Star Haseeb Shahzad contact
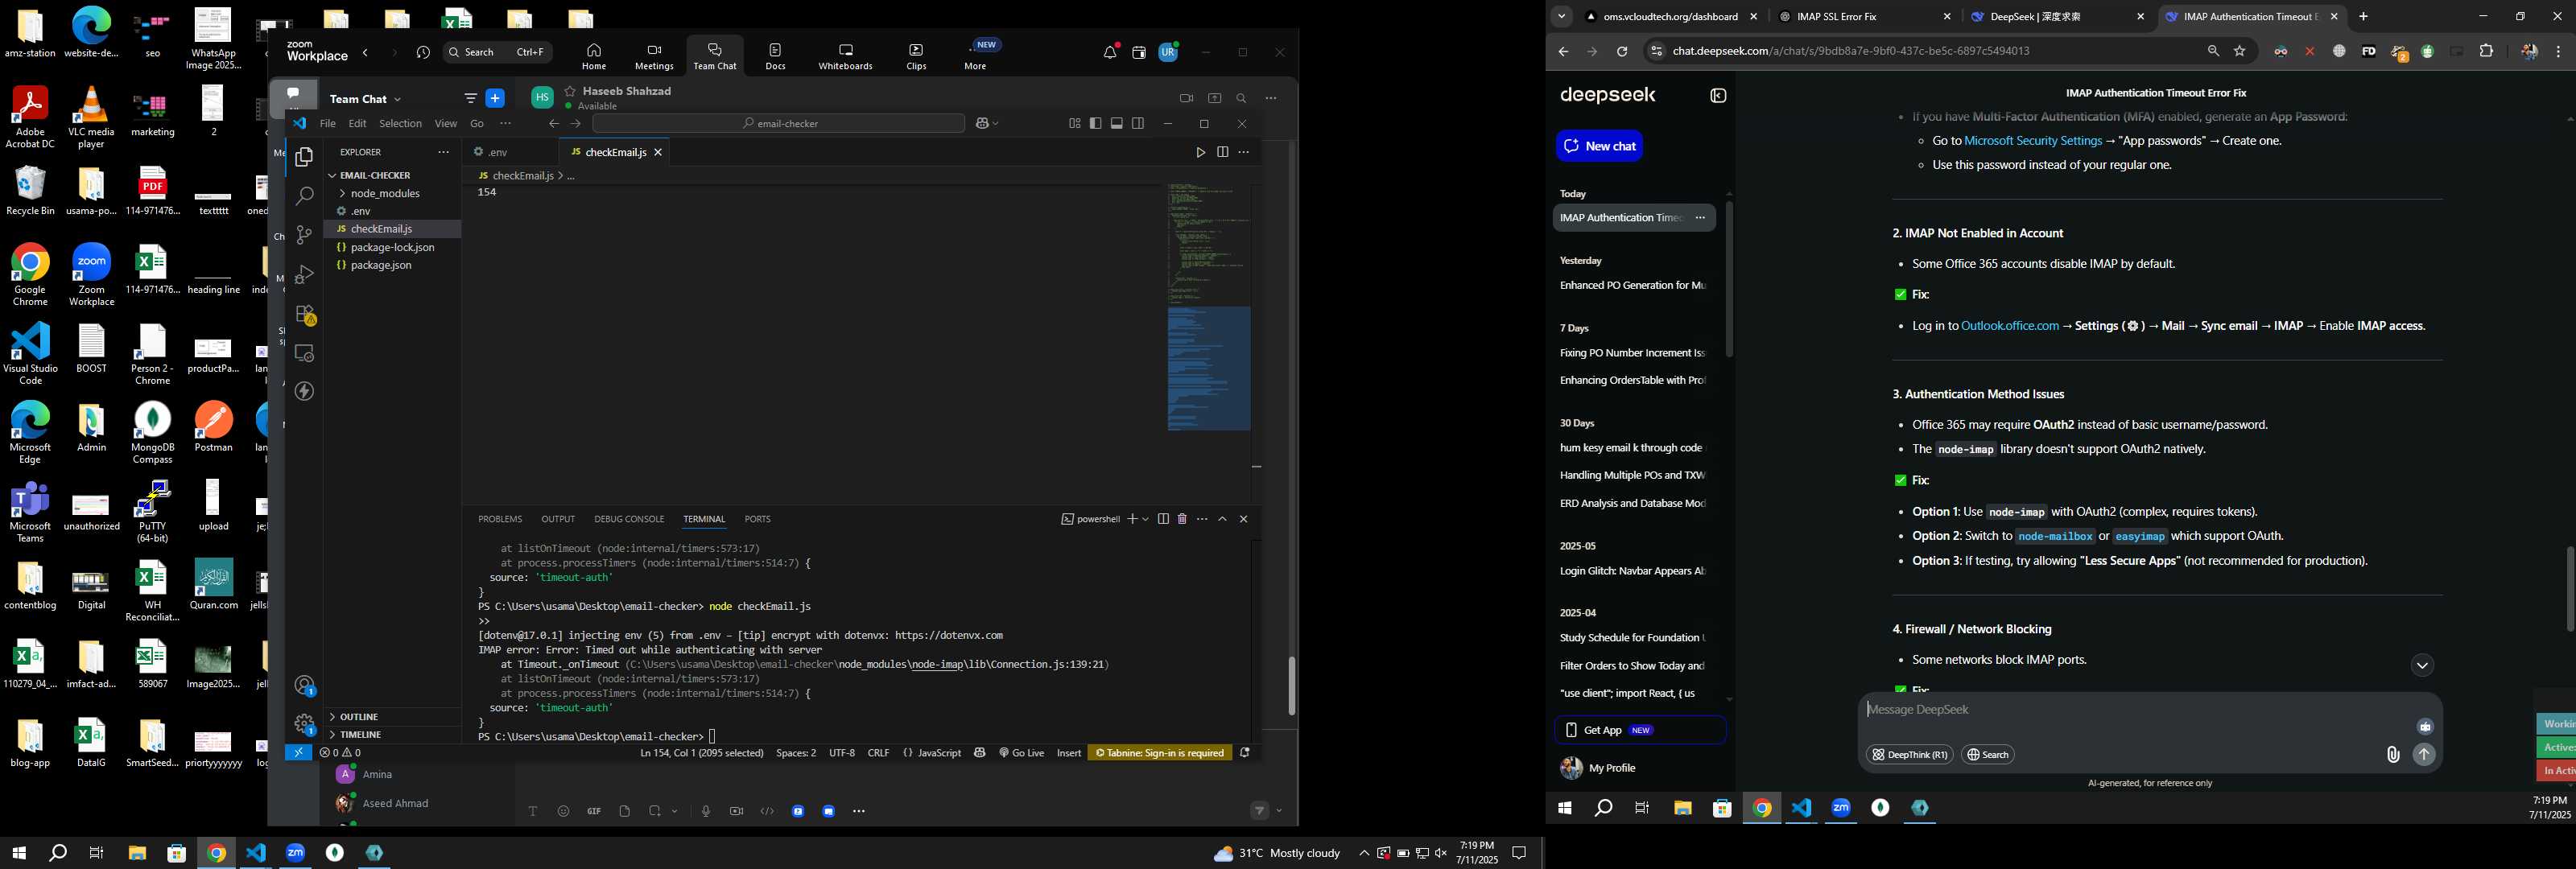 (x=570, y=91)
